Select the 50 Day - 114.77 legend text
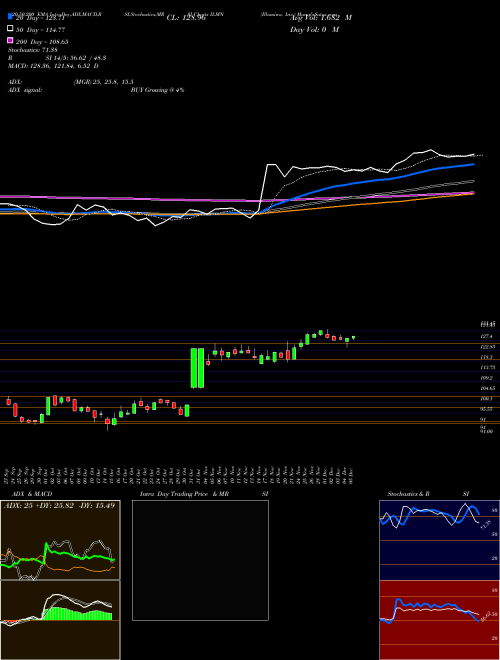This screenshot has width=500, height=660. (x=41, y=30)
